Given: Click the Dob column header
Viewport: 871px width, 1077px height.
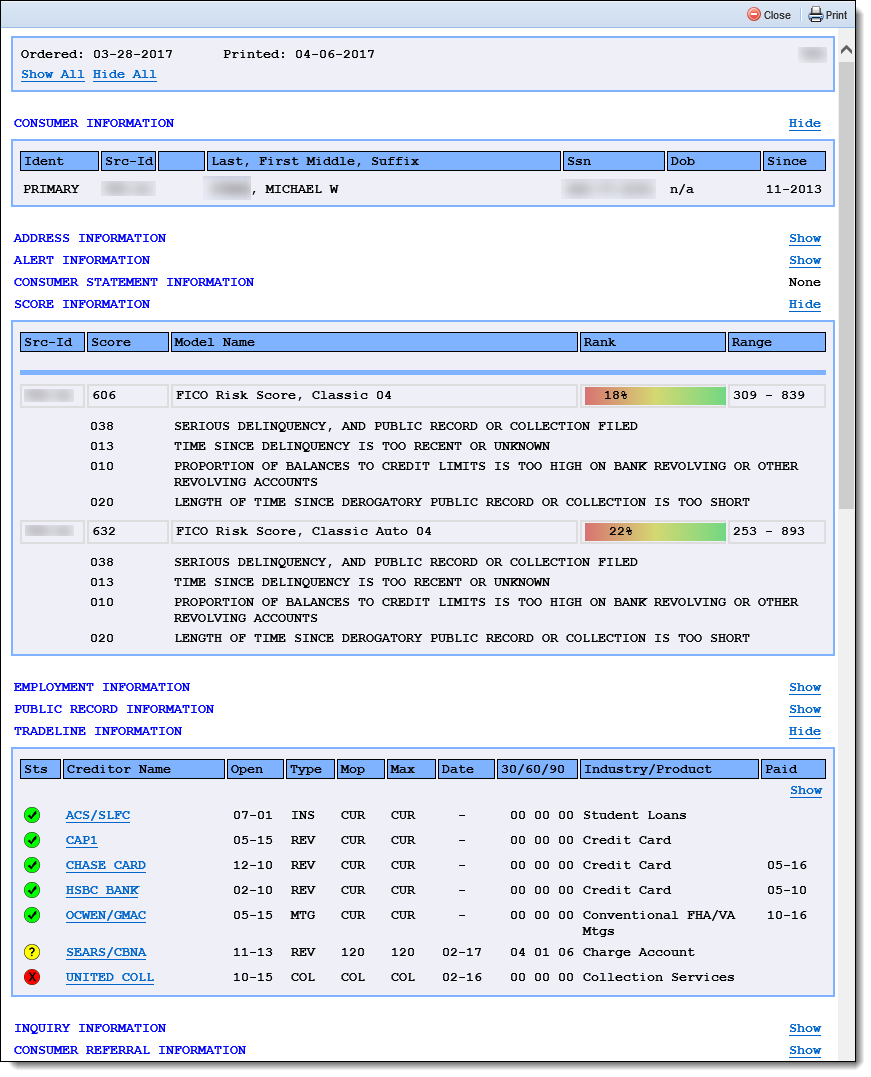Looking at the screenshot, I should tap(714, 161).
